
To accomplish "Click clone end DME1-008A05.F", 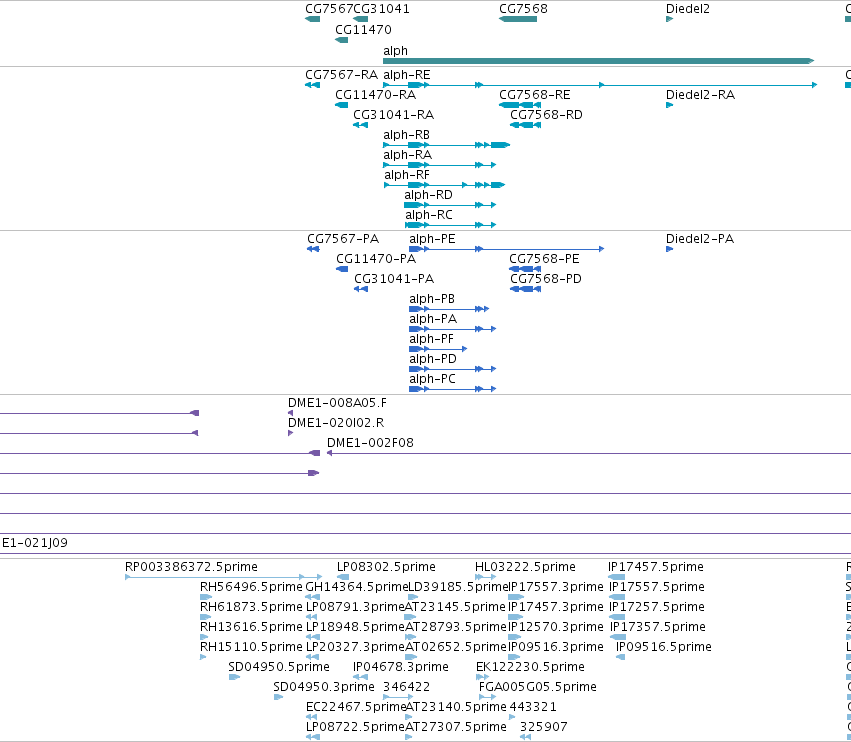I will [290, 413].
